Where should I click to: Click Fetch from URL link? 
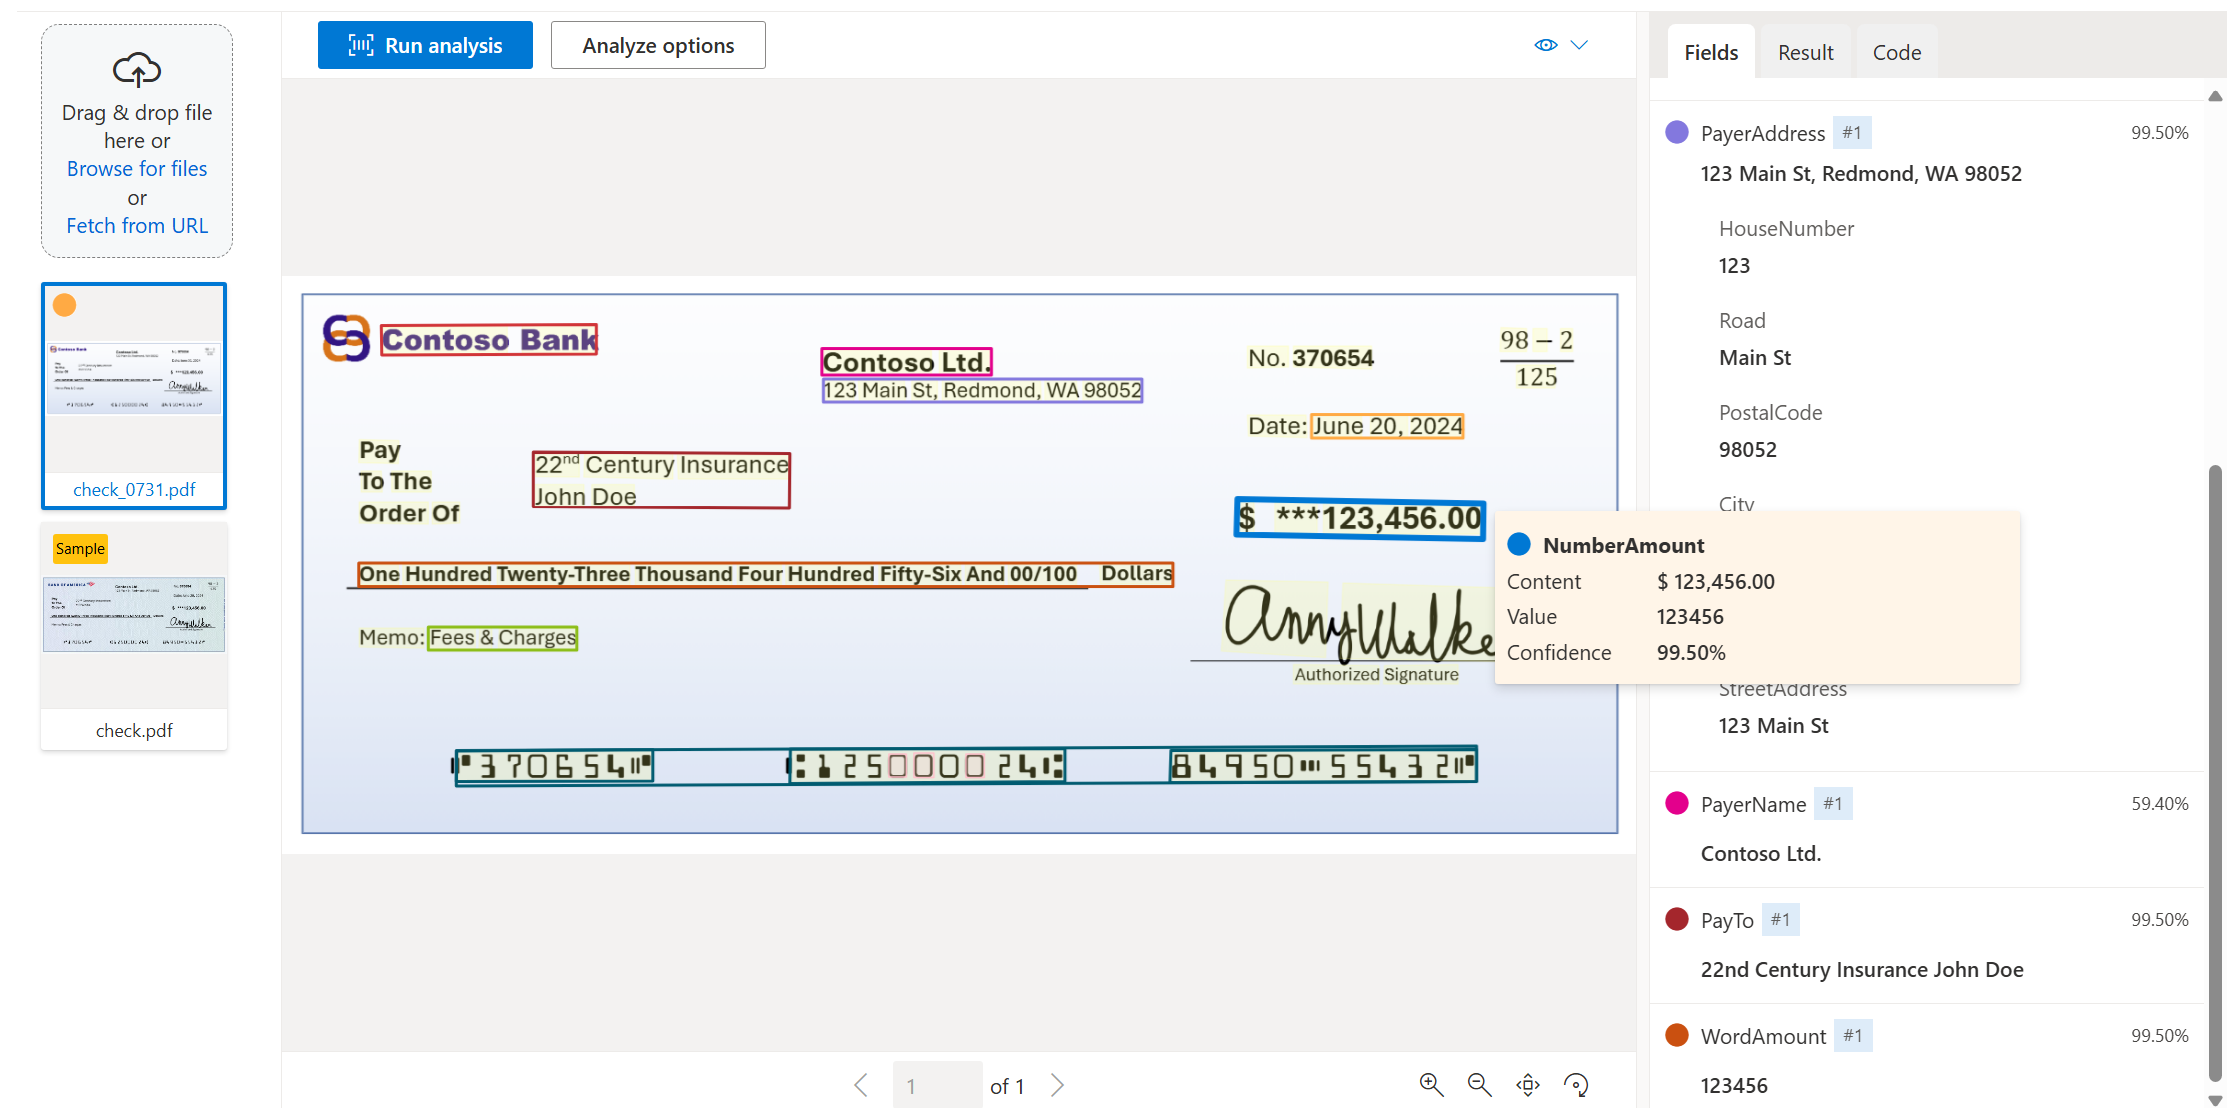138,225
